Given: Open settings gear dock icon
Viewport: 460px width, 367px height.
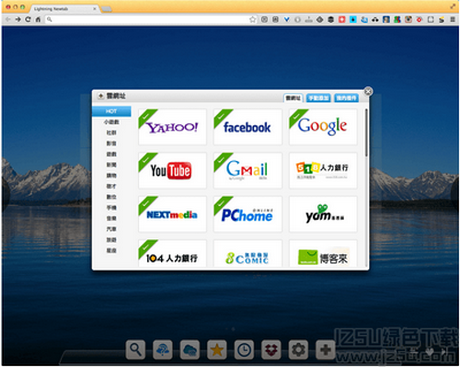Looking at the screenshot, I should (x=298, y=350).
